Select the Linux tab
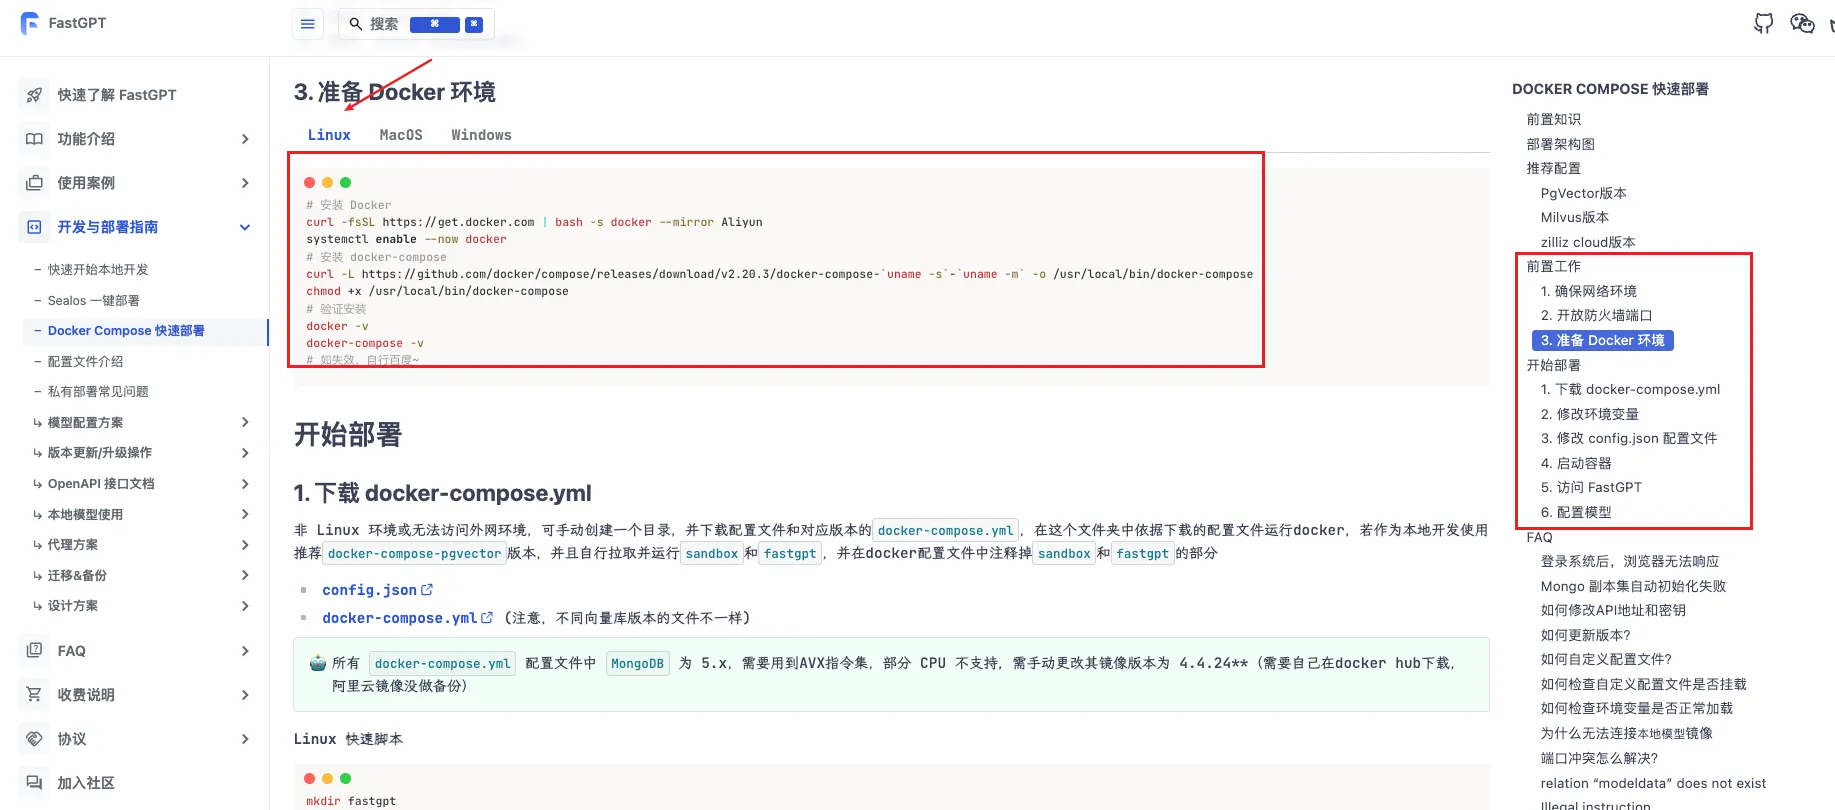Image resolution: width=1835 pixels, height=810 pixels. coord(329,135)
